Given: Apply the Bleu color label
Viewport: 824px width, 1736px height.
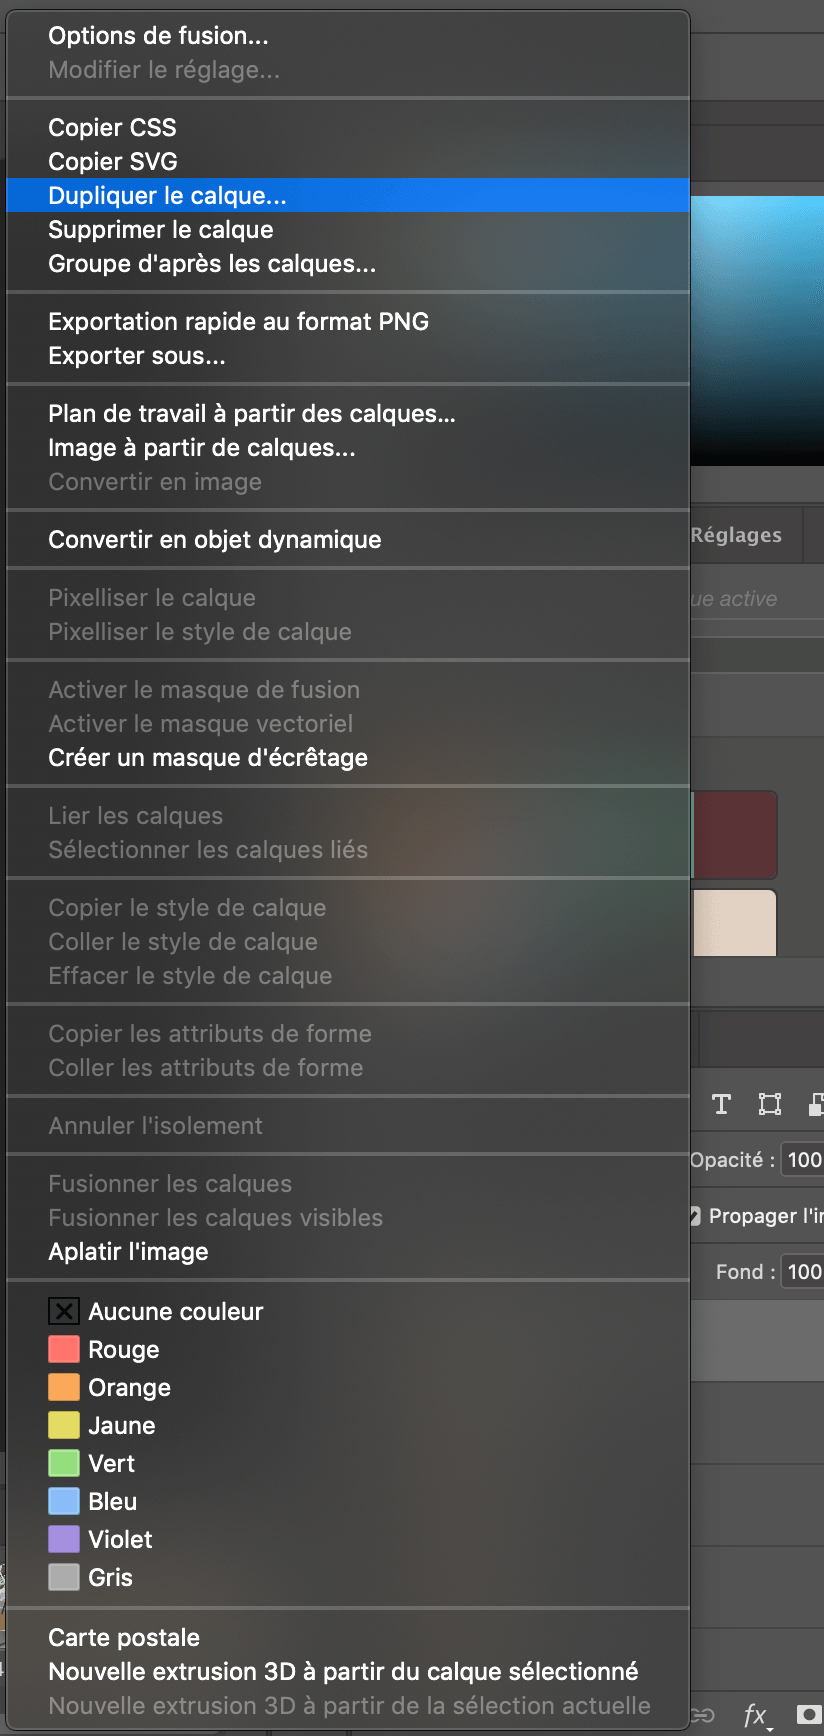Looking at the screenshot, I should coord(112,1501).
